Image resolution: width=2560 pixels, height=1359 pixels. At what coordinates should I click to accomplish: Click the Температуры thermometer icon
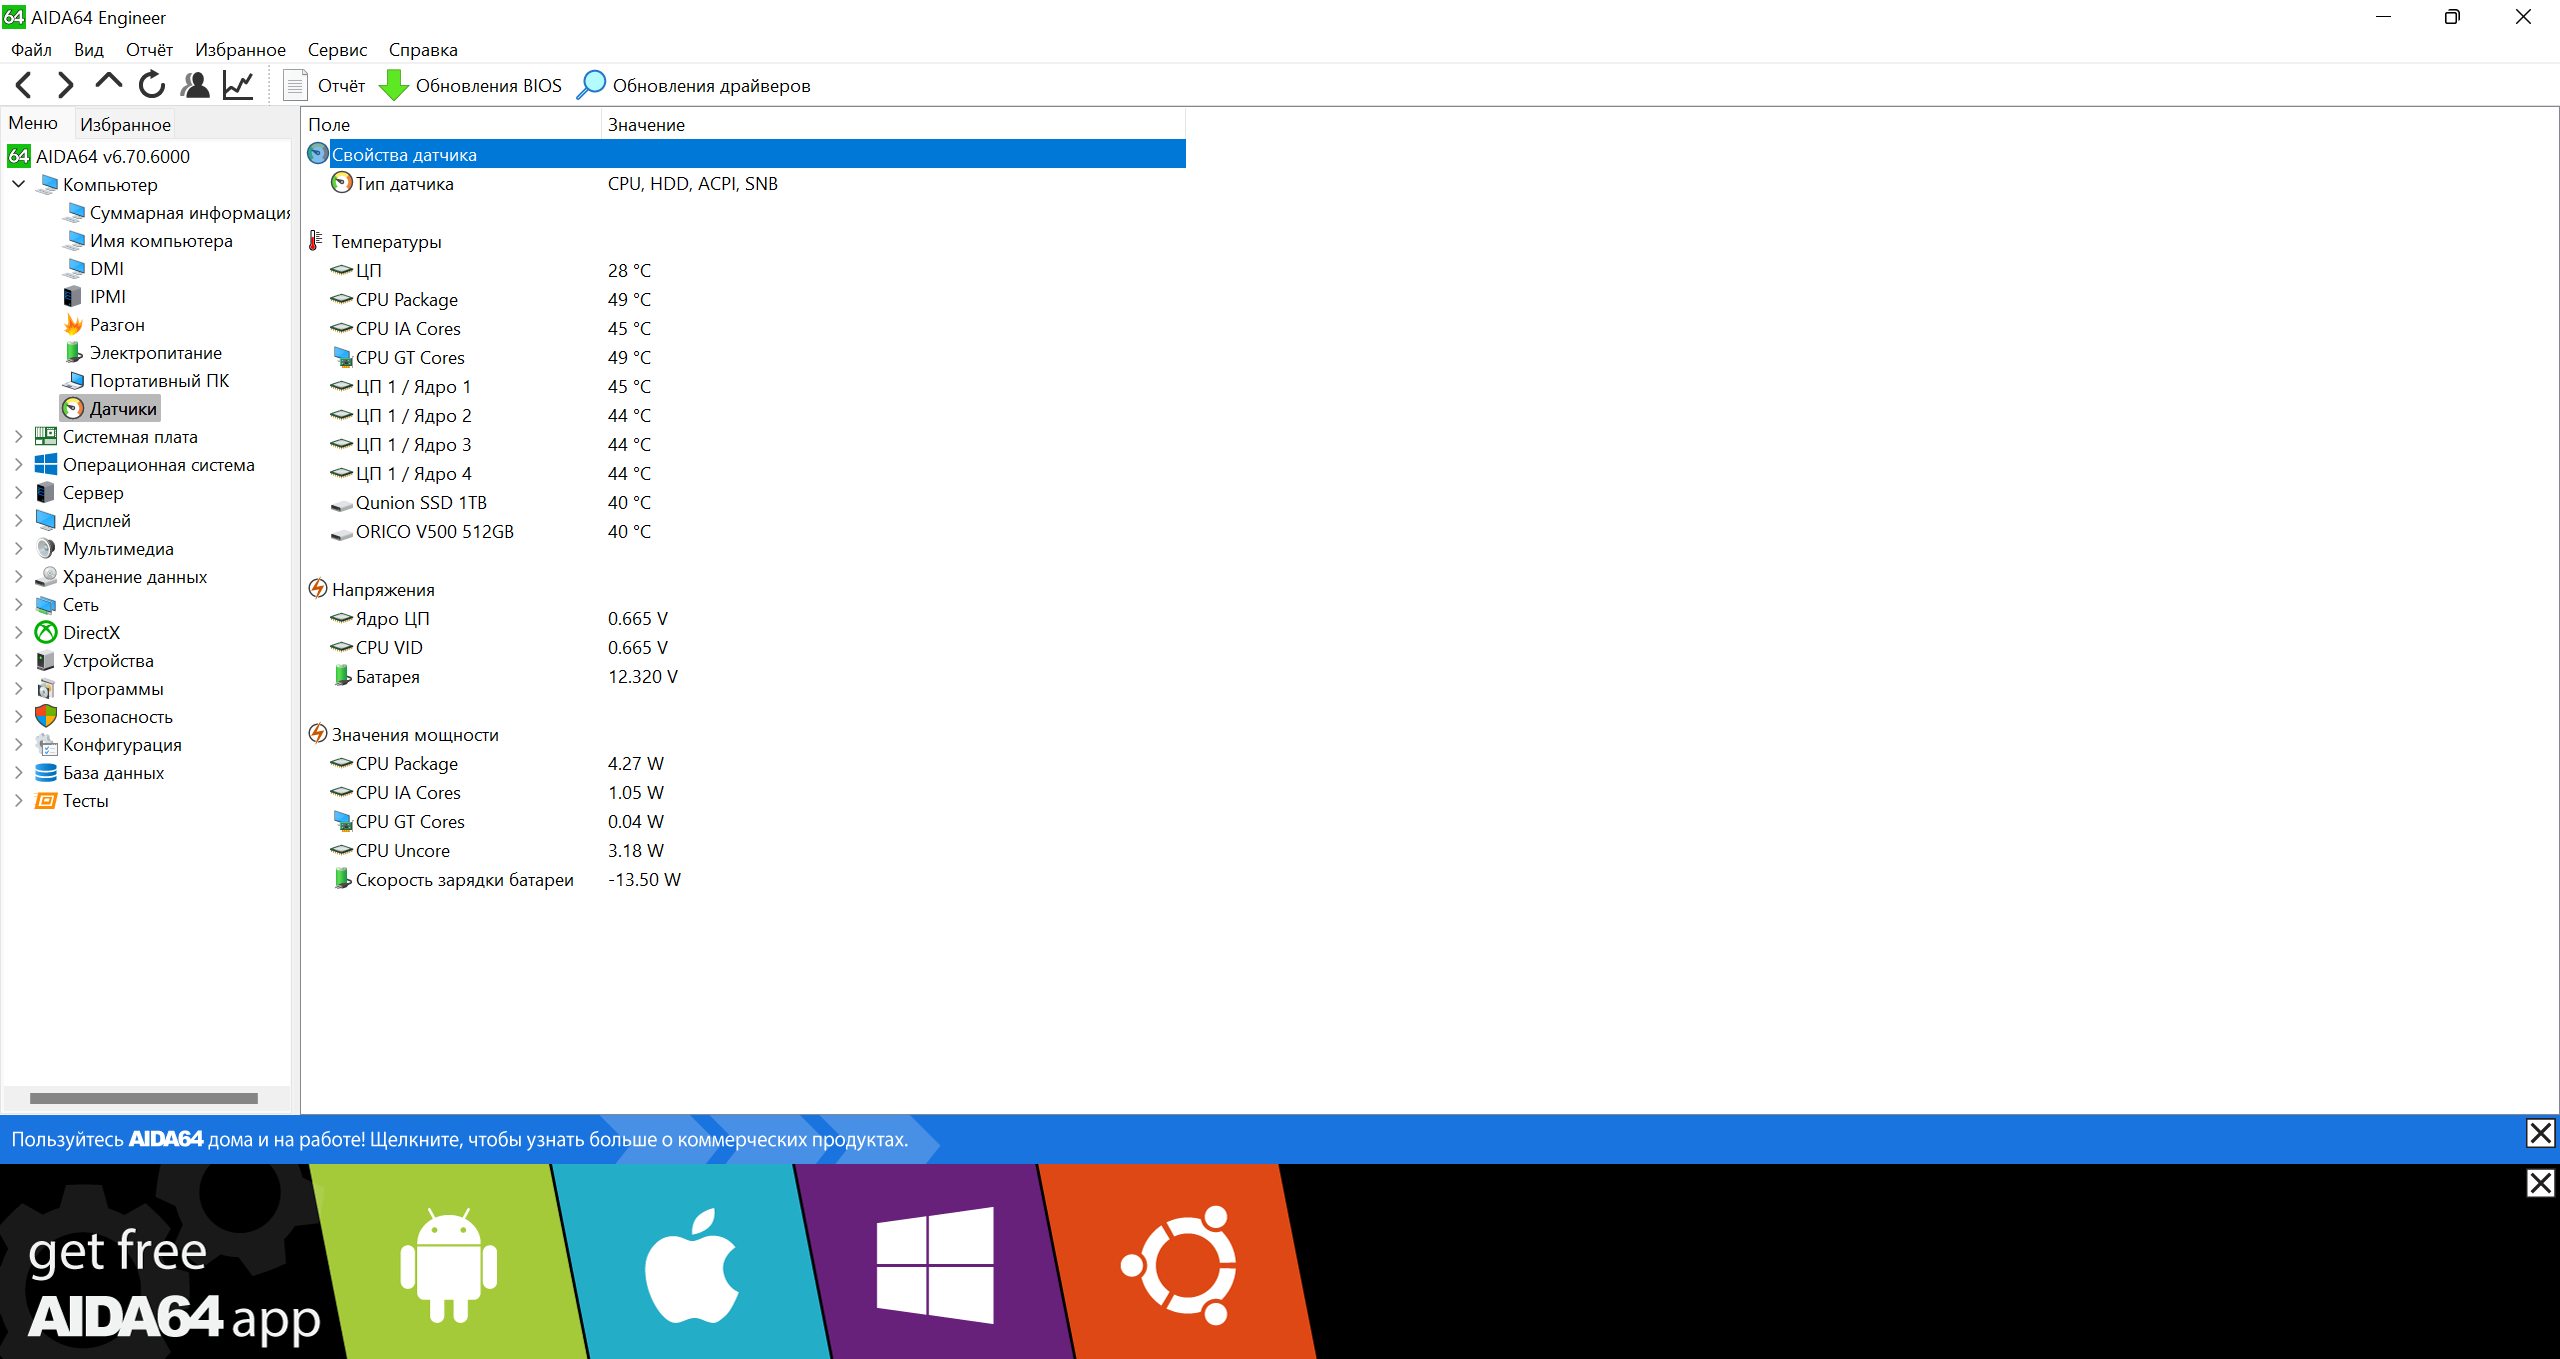point(316,241)
